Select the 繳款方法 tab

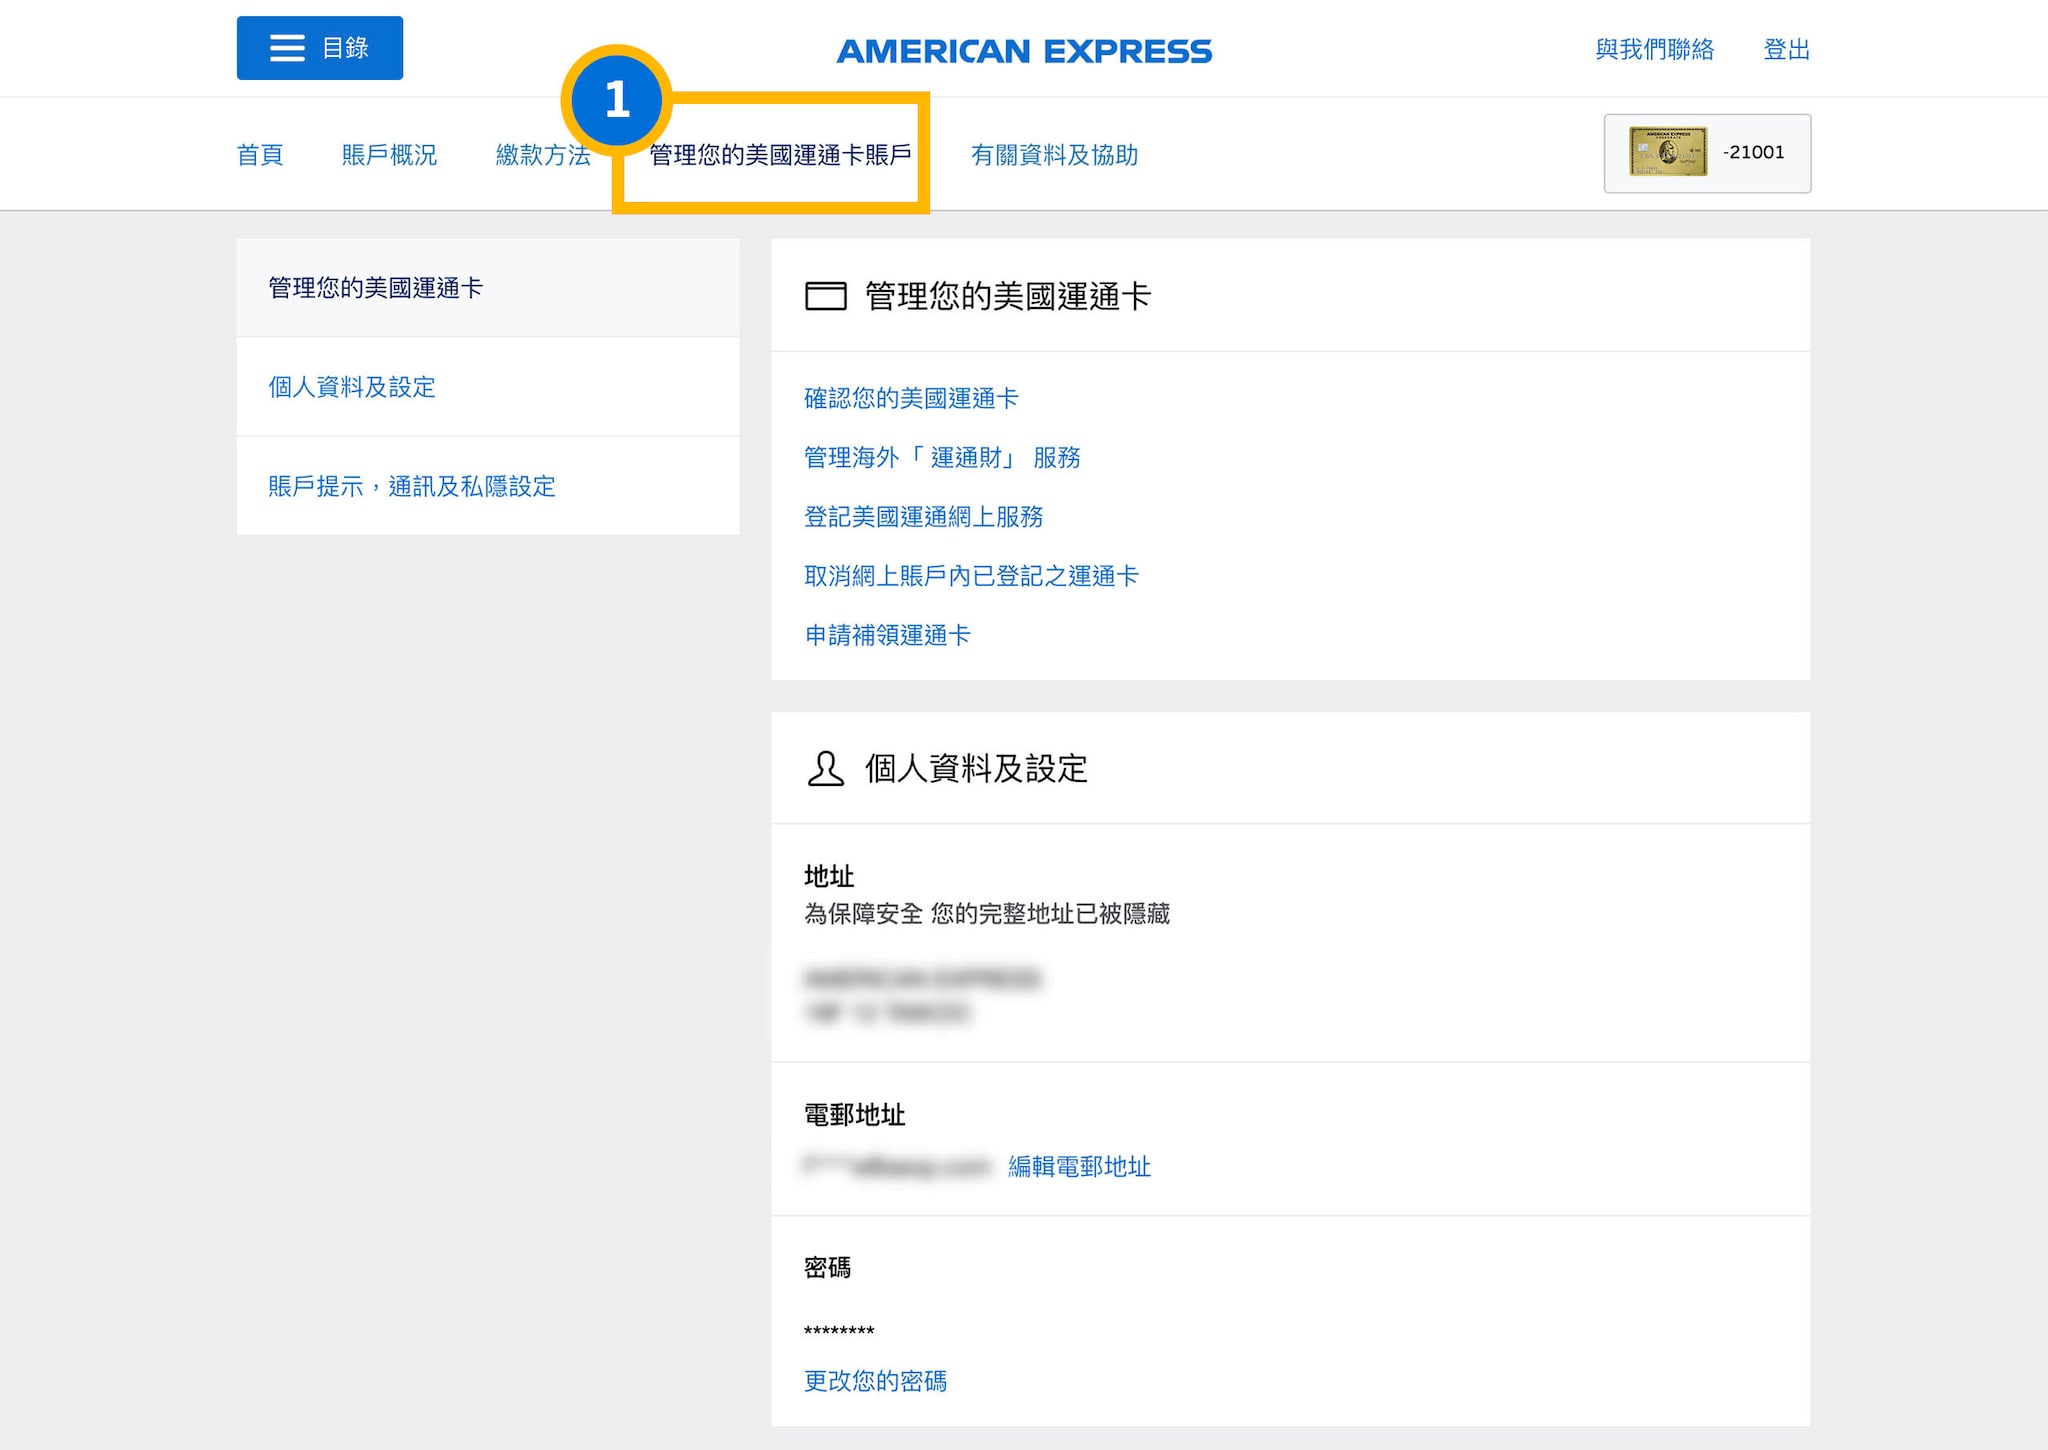click(544, 155)
